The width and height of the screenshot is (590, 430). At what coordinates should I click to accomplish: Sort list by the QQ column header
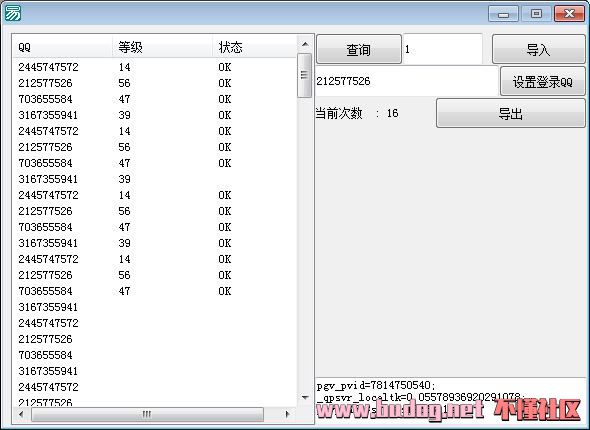62,47
